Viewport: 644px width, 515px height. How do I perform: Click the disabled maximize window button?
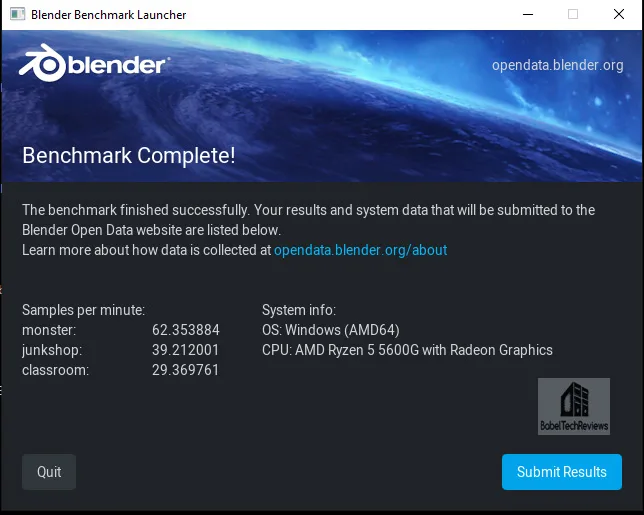573,14
